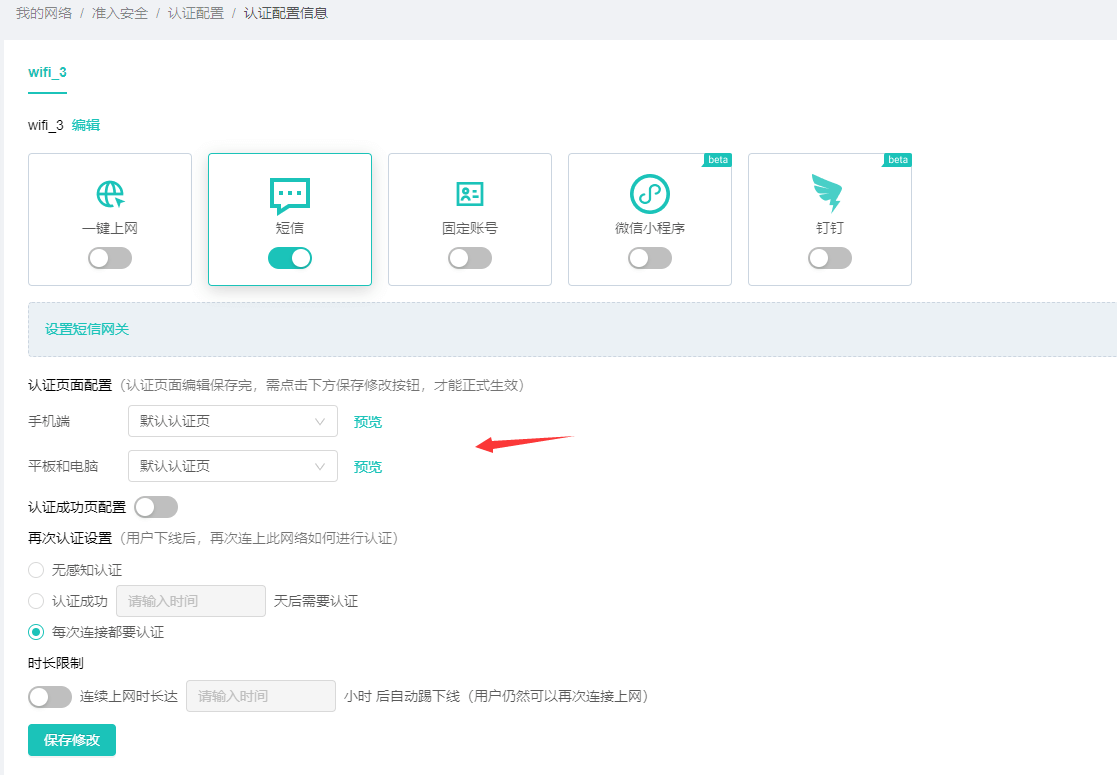
Task: Expand the 平板和电脑 authentication page dropdown
Action: (233, 466)
